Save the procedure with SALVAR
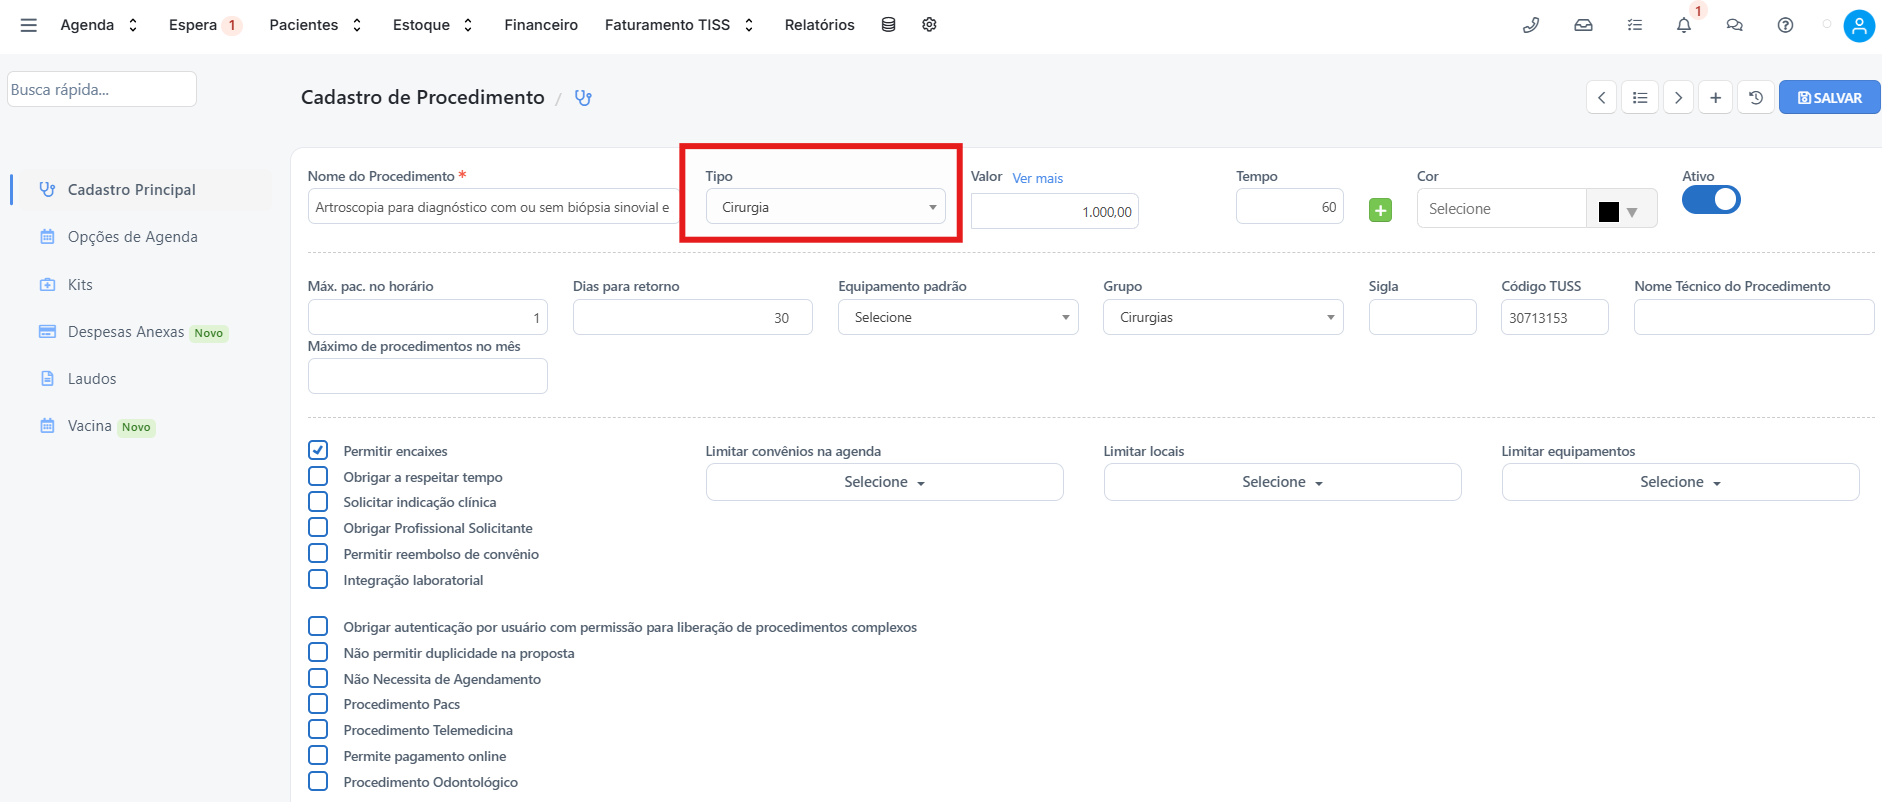 1829,98
